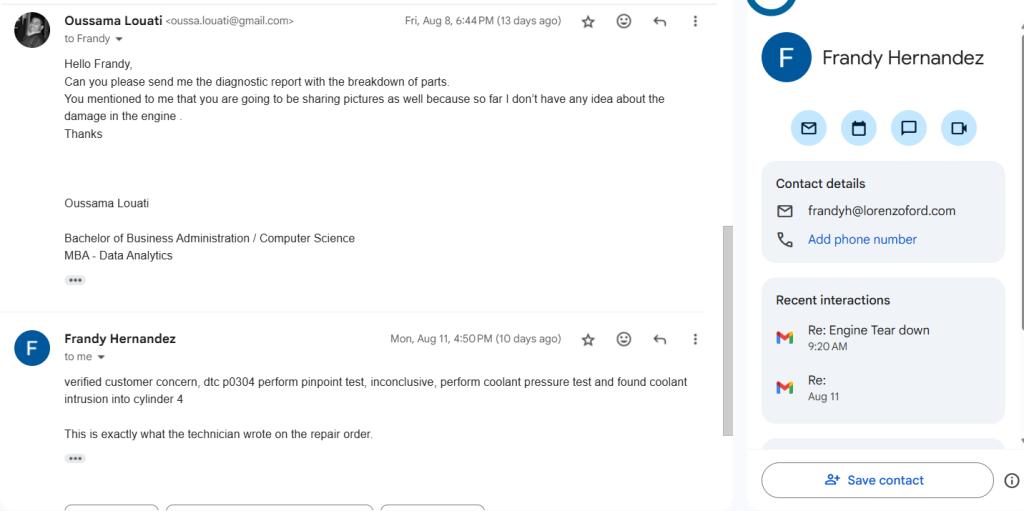Viewport: 1024px width, 511px height.
Task: Click the email thread vertical scrollbar
Action: (728, 331)
